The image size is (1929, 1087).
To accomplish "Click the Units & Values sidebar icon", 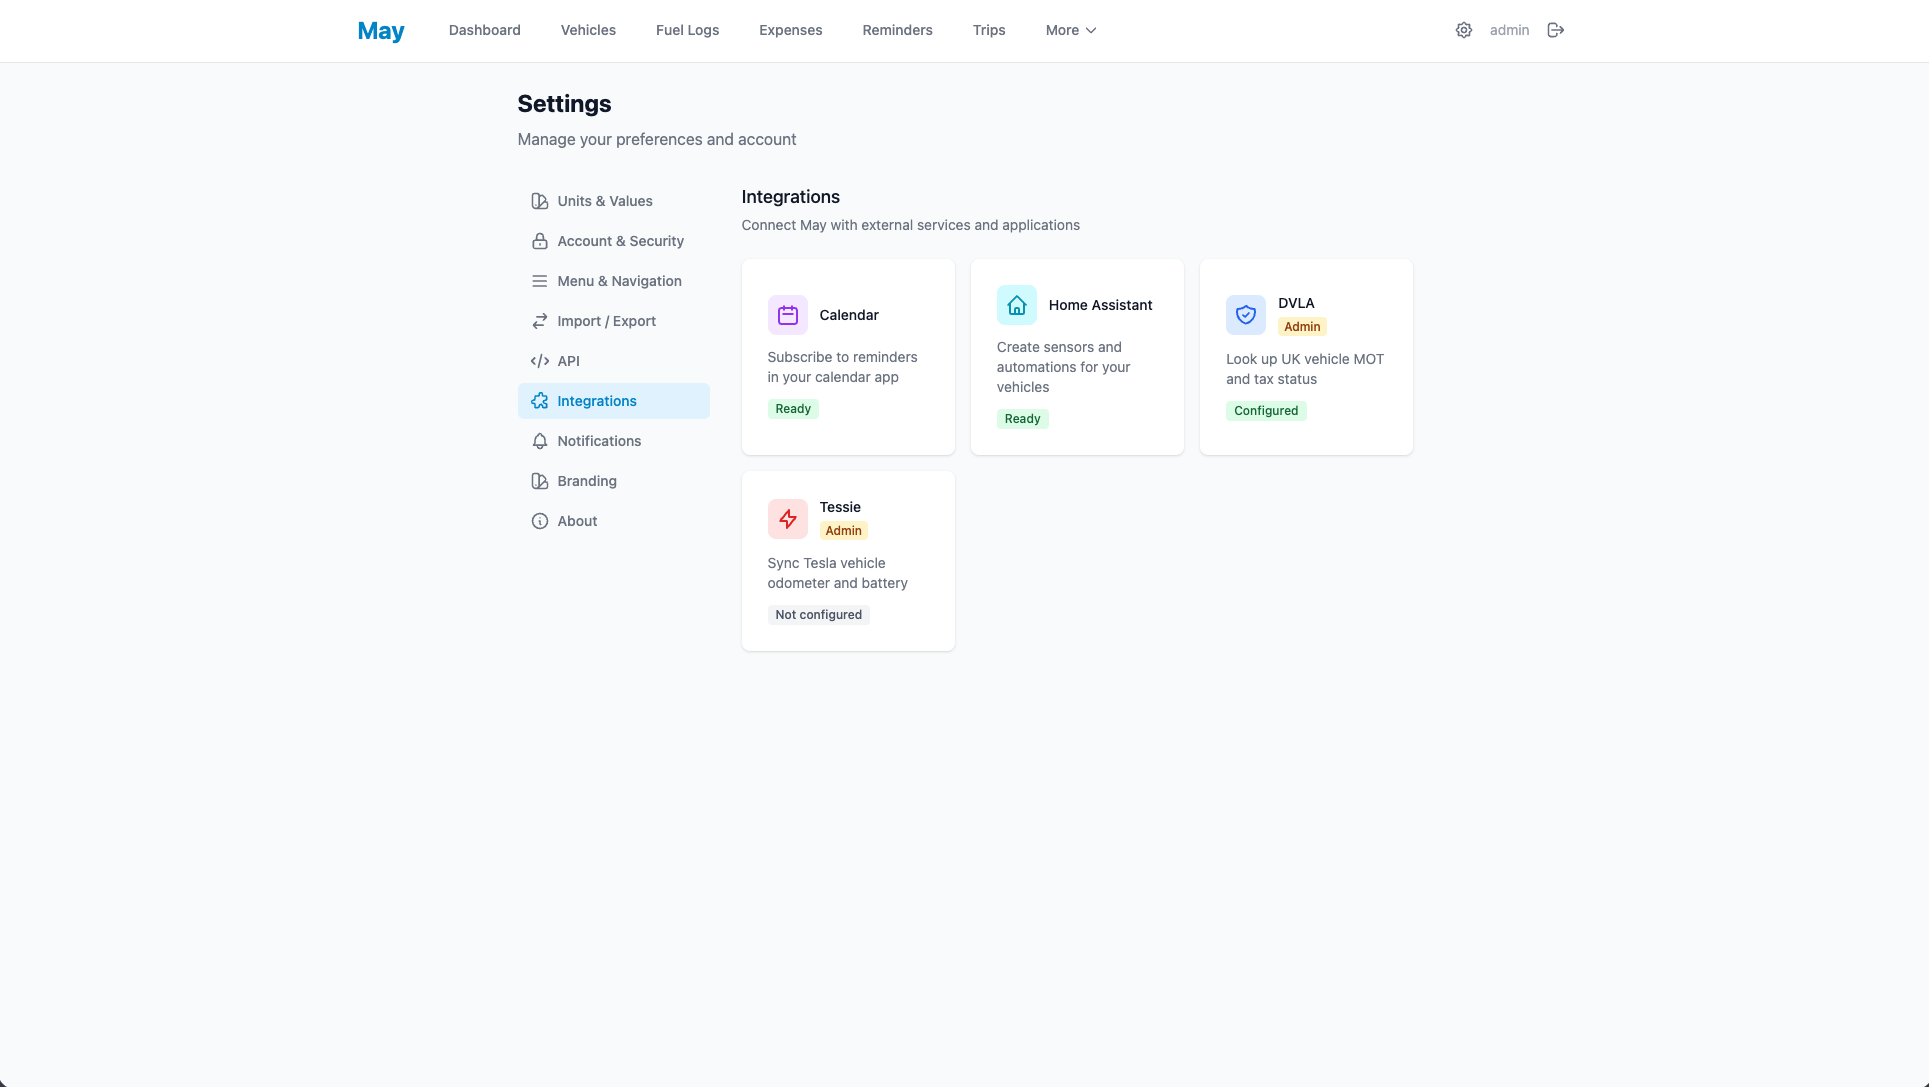I will click(539, 201).
